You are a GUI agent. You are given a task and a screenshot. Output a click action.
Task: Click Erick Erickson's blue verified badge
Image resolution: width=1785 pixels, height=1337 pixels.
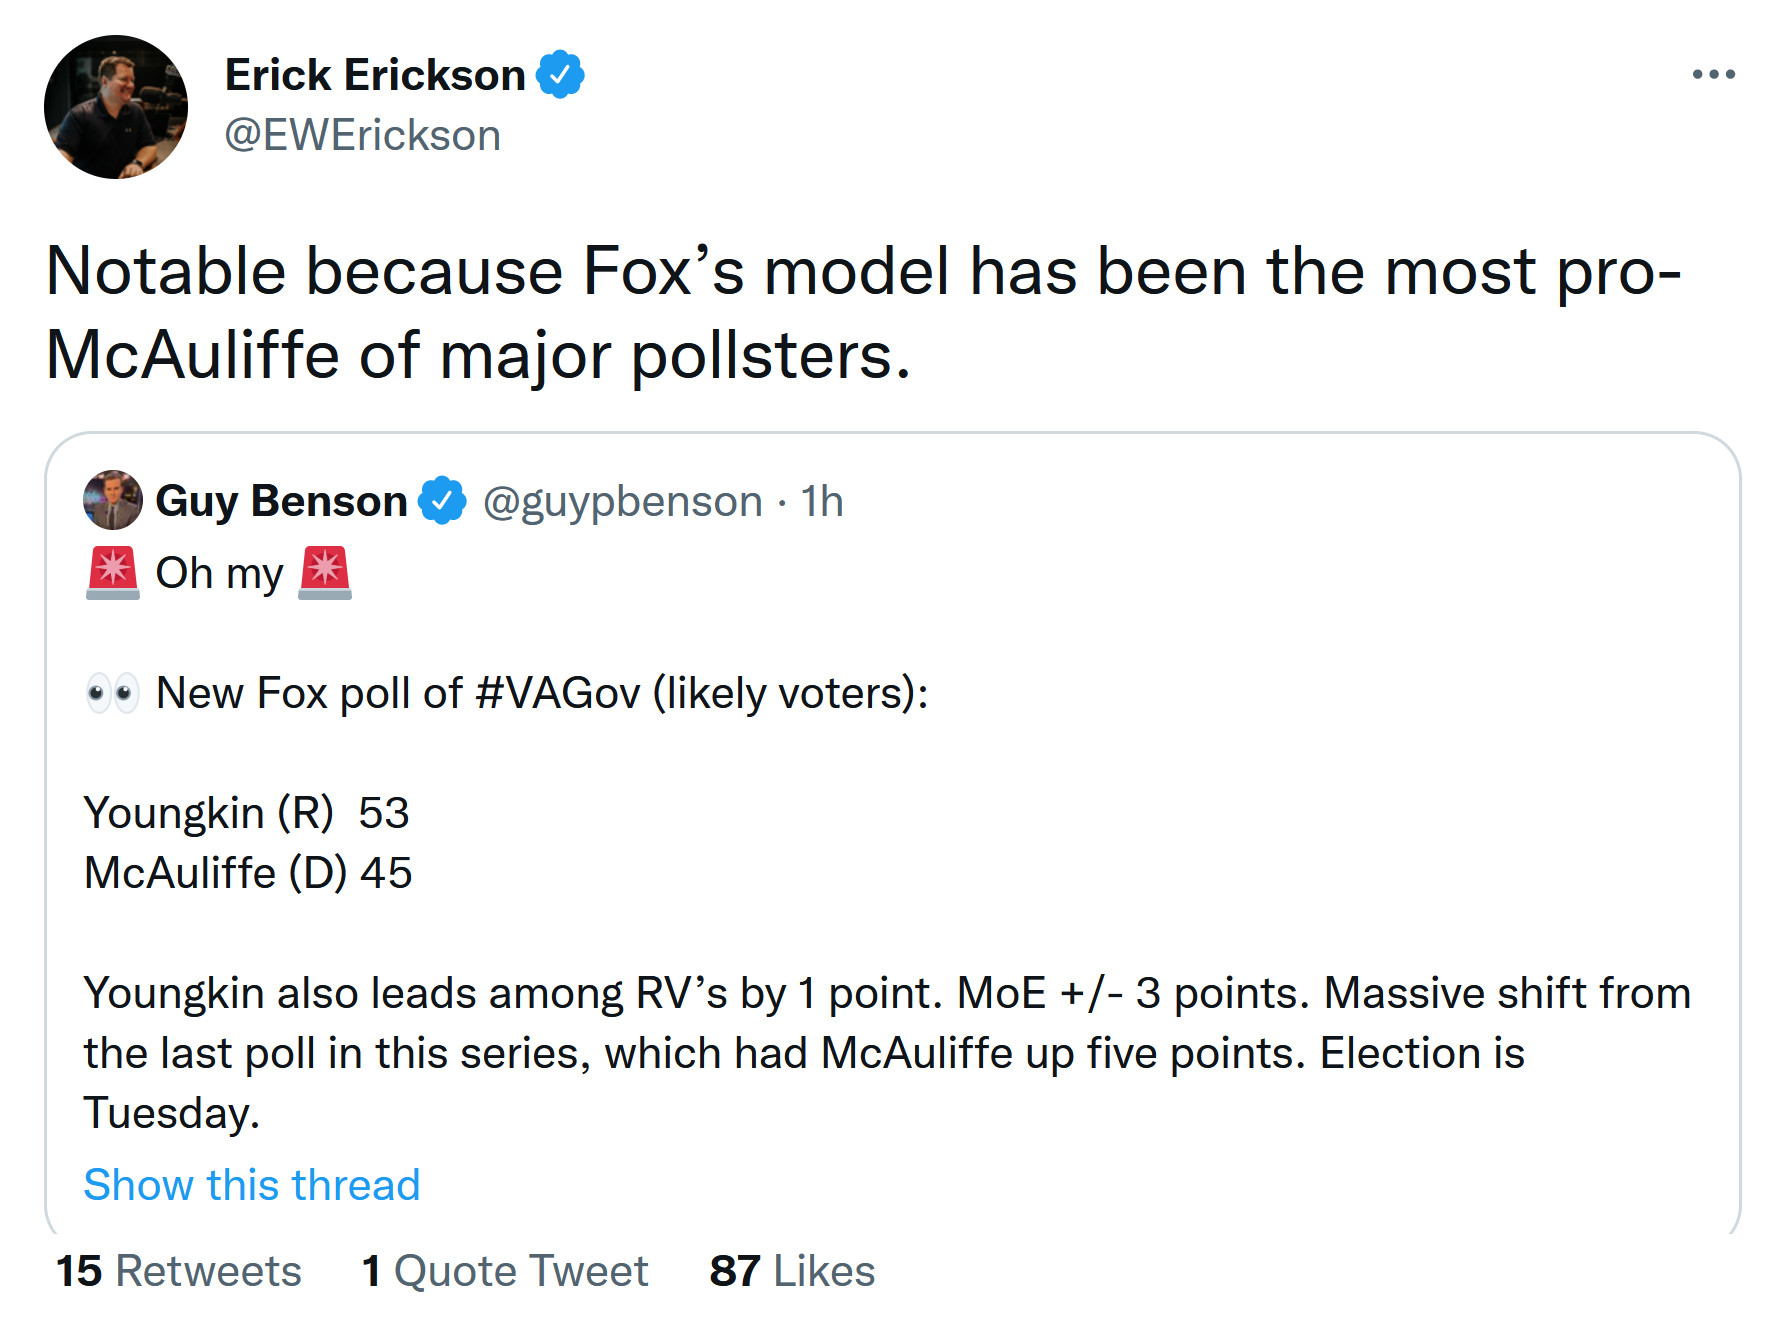tap(560, 75)
